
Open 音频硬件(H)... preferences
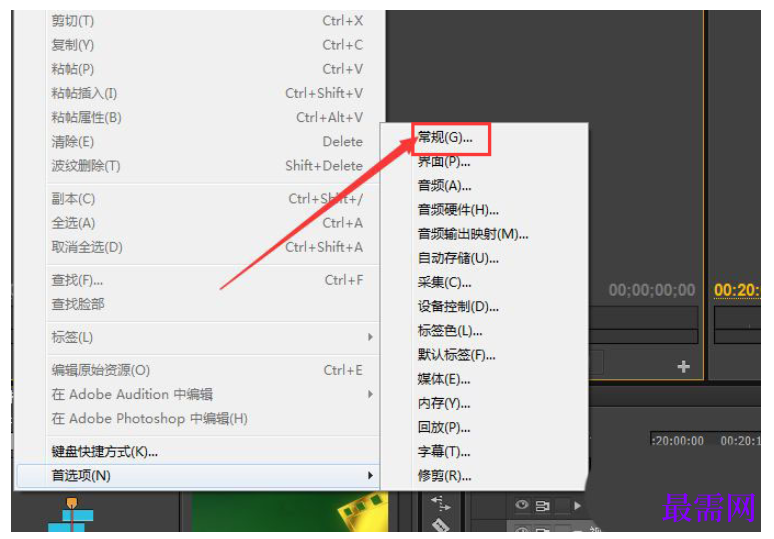(458, 210)
